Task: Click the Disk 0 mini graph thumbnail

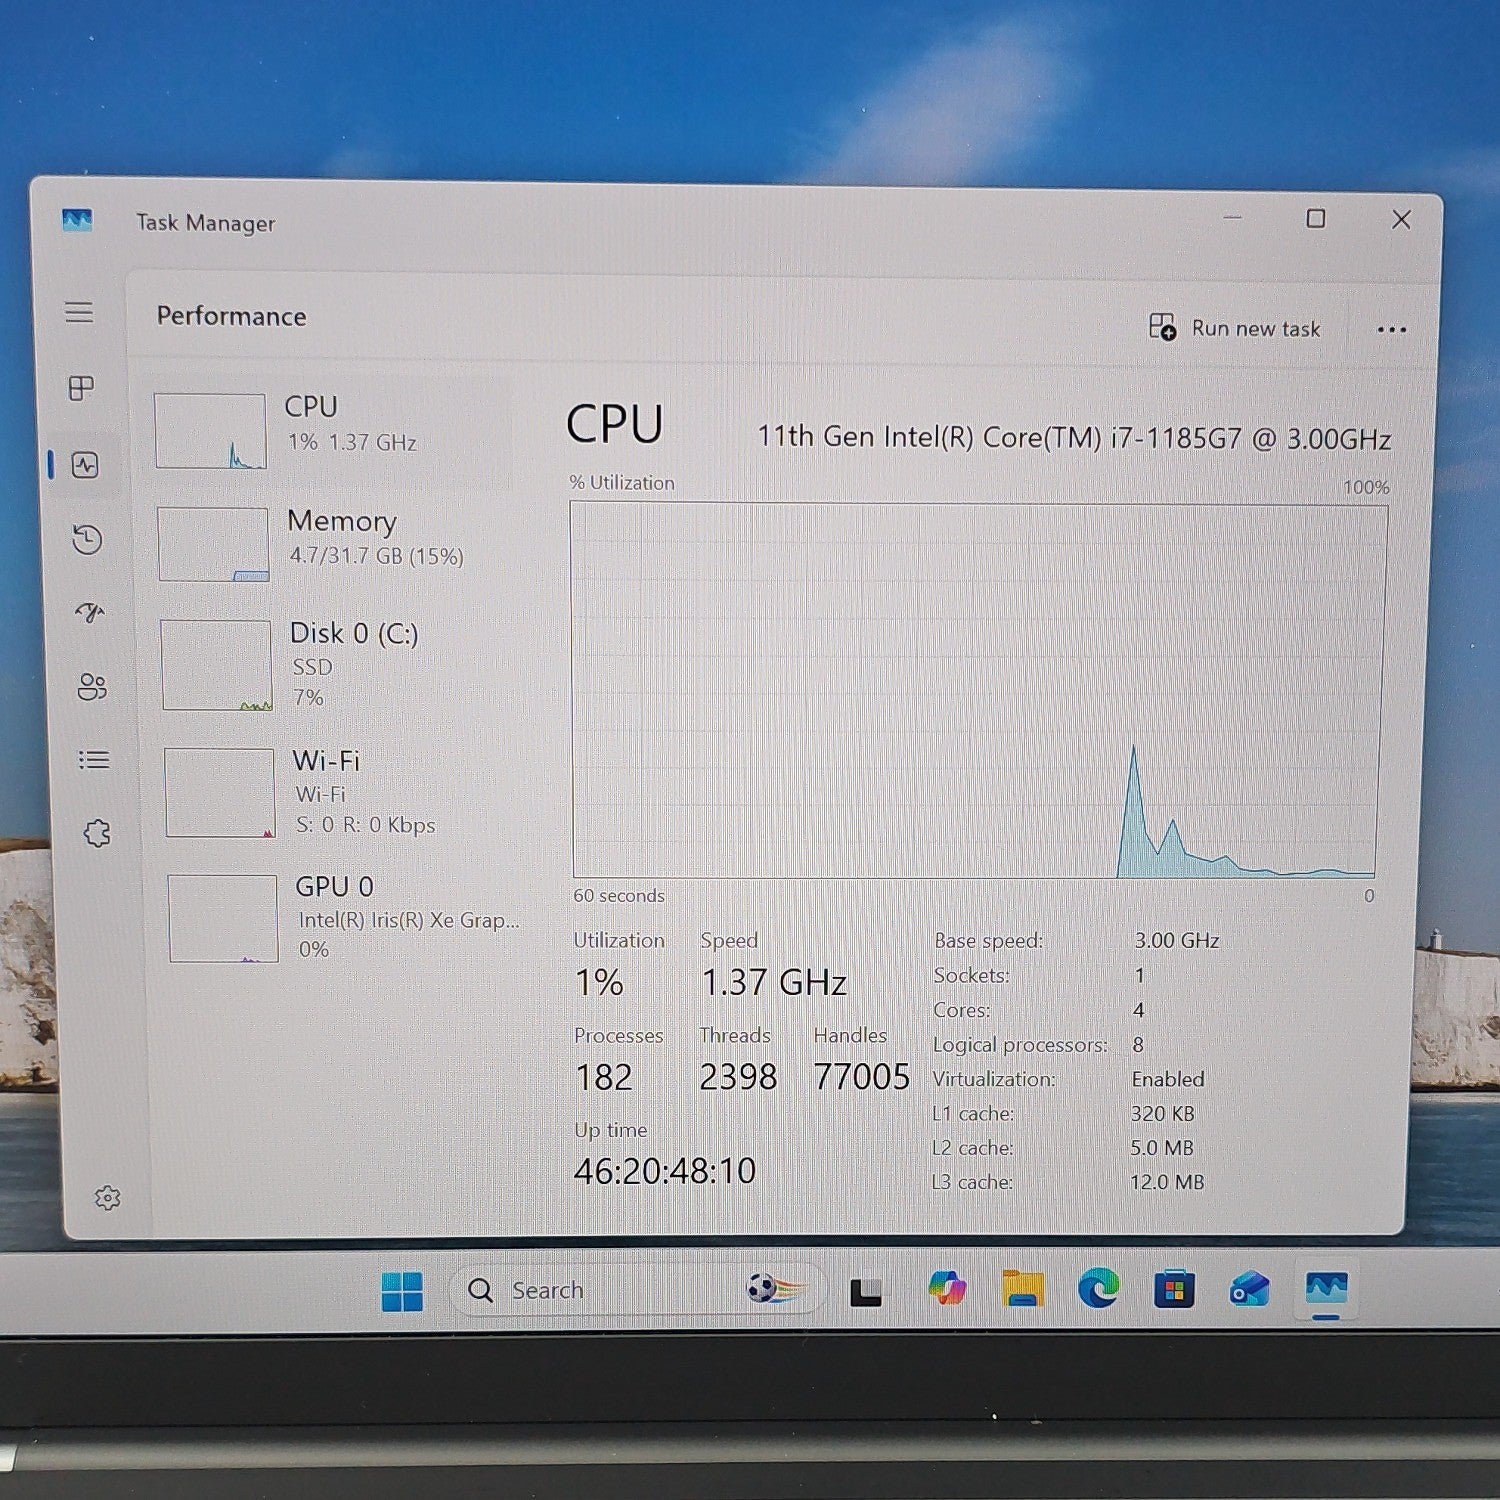Action: (216, 665)
